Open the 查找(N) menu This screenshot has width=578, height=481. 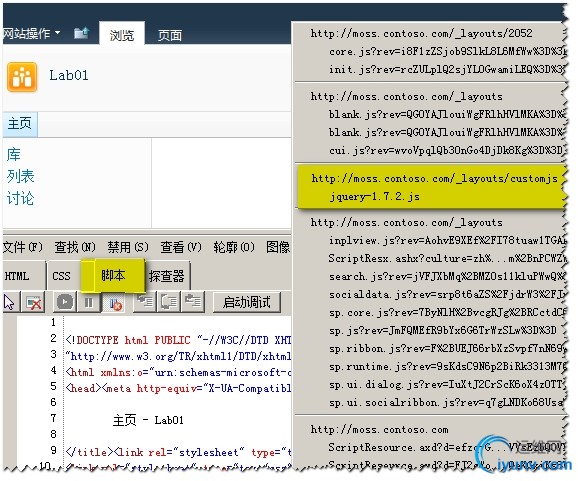point(75,247)
